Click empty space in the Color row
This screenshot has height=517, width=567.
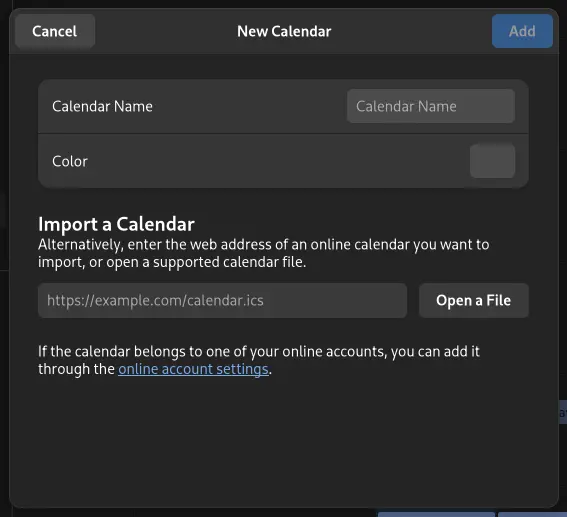[x=278, y=161]
